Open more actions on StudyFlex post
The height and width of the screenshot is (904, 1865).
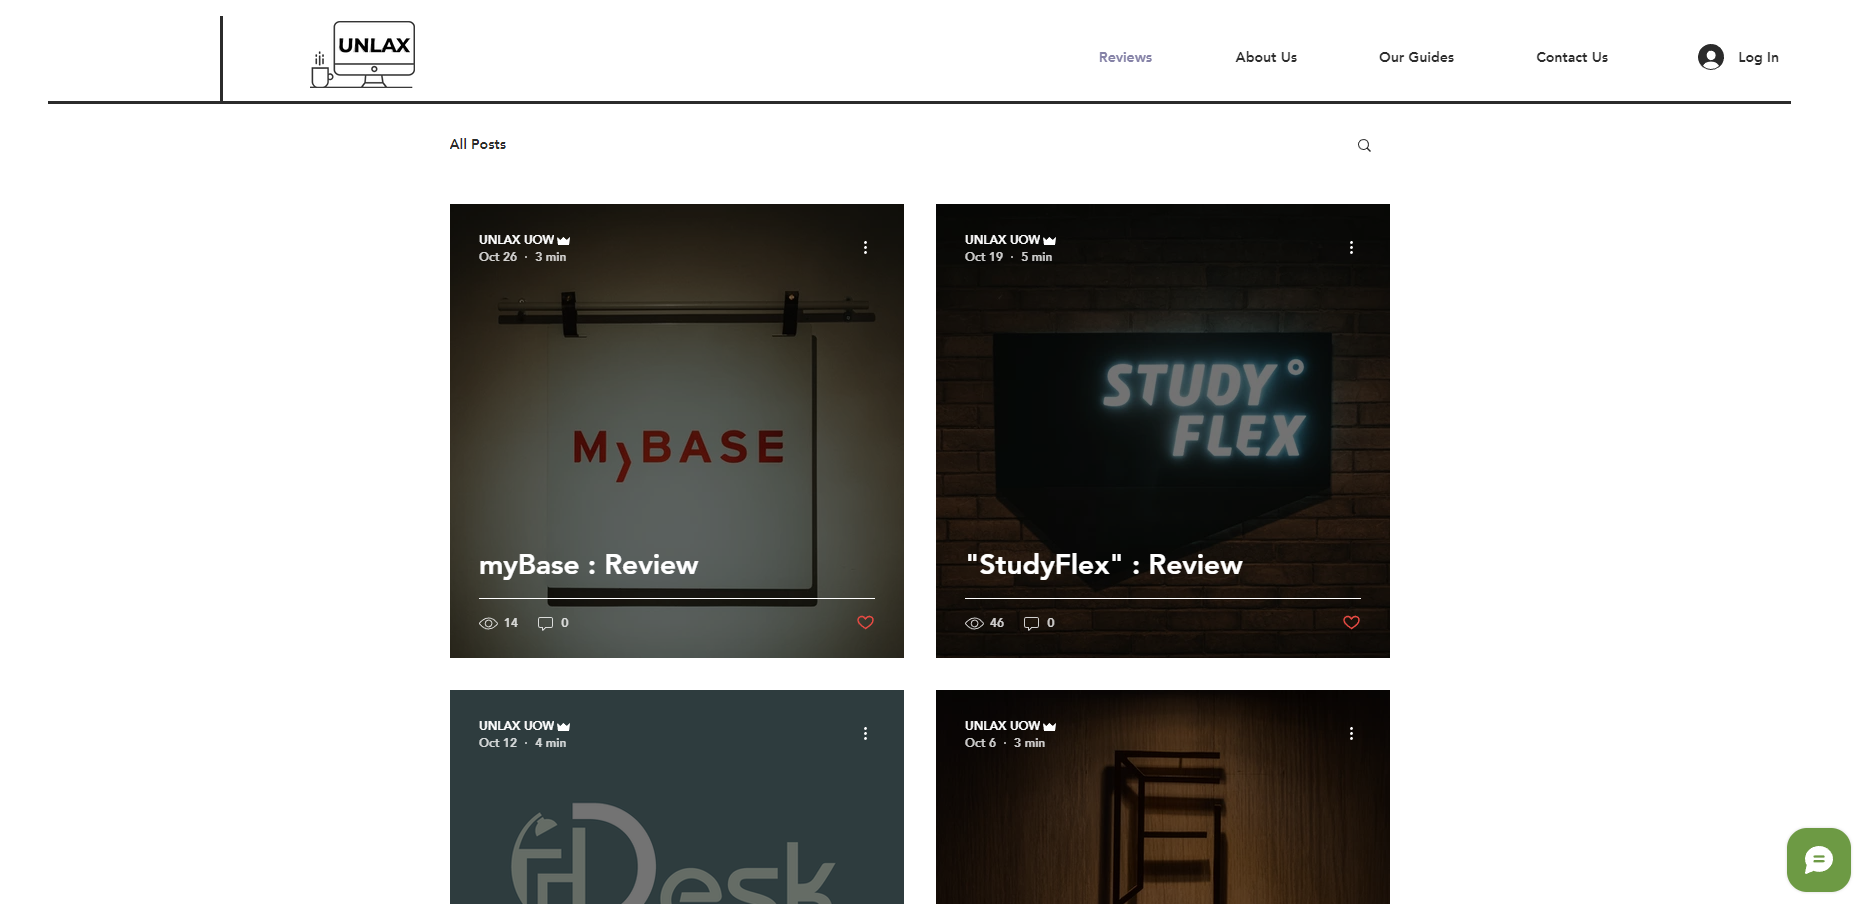click(1351, 247)
